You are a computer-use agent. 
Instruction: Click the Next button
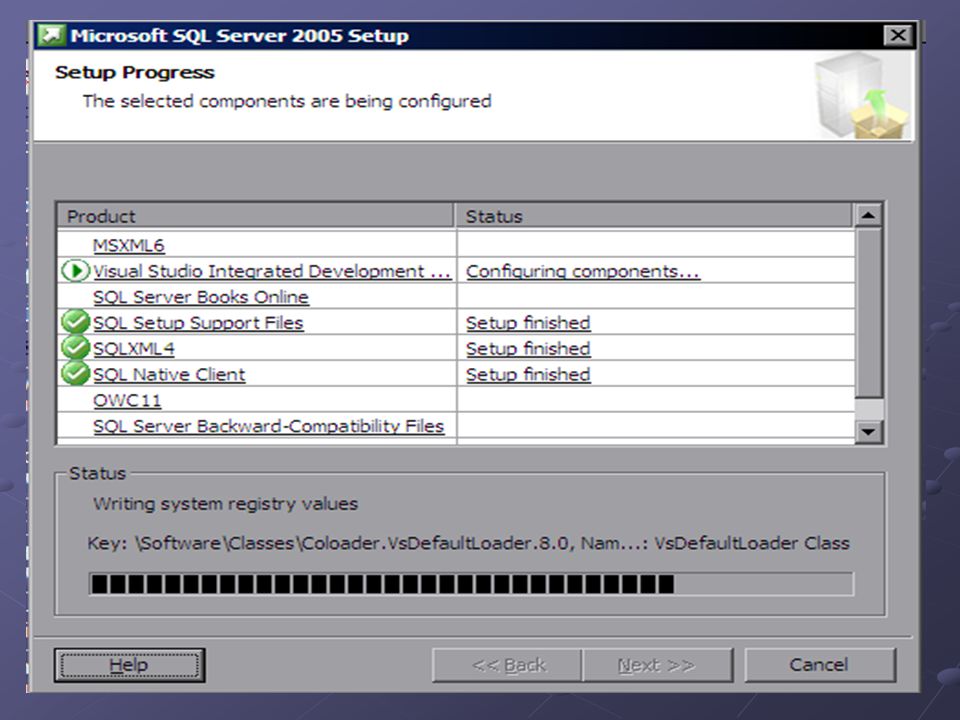[658, 665]
